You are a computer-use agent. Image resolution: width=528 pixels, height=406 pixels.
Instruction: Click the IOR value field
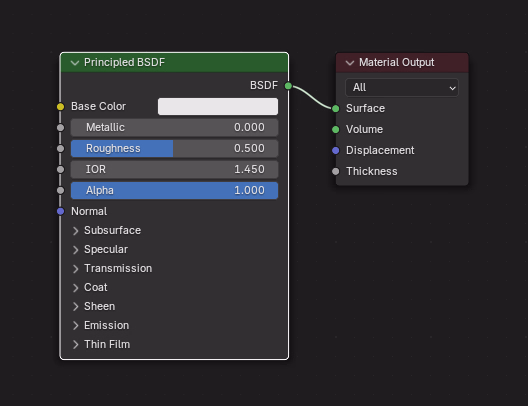[x=174, y=169]
